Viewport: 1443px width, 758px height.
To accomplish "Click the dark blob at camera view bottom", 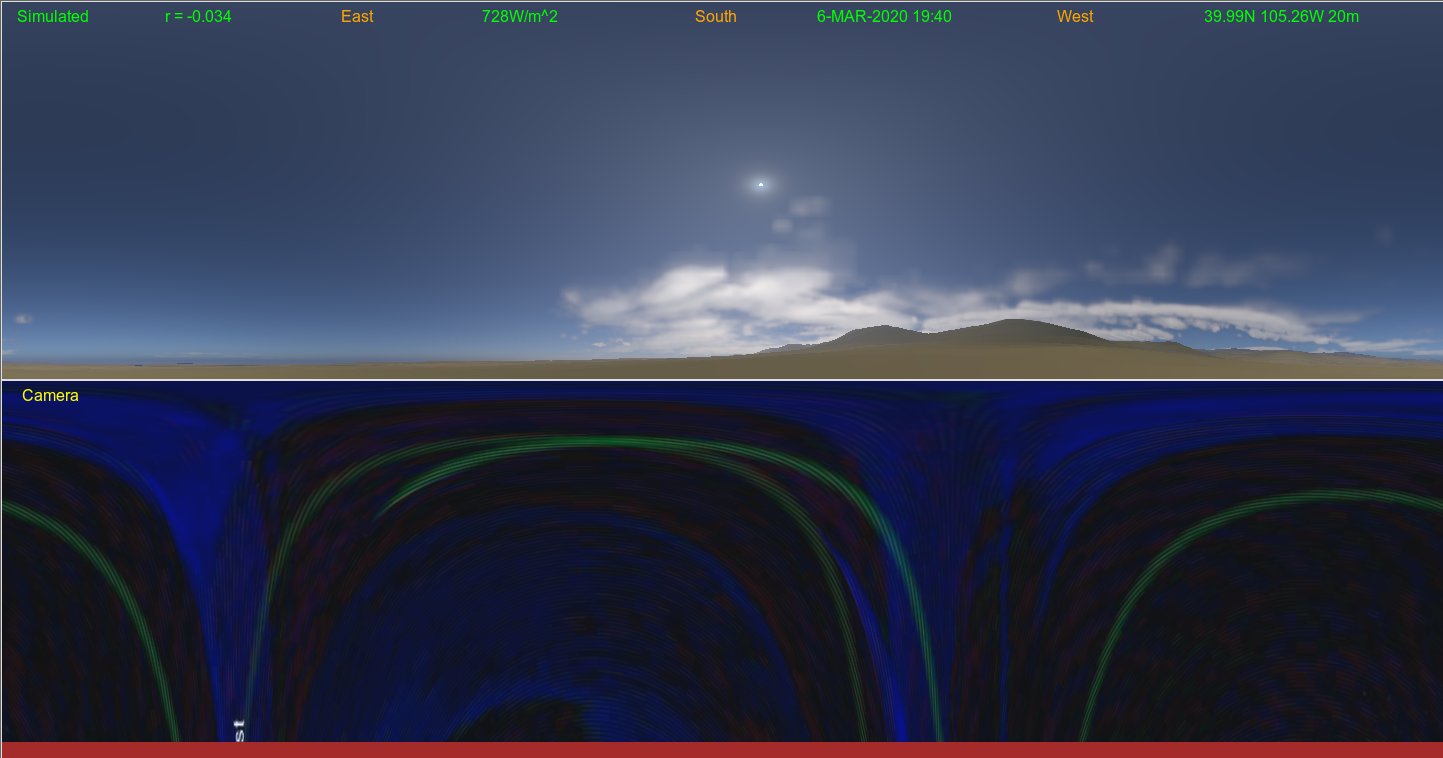I will click(520, 722).
